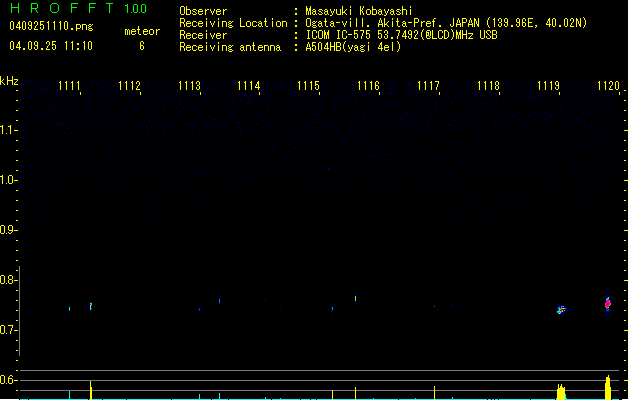Click time axis label 1117
The image size is (629, 400).
click(x=428, y=86)
